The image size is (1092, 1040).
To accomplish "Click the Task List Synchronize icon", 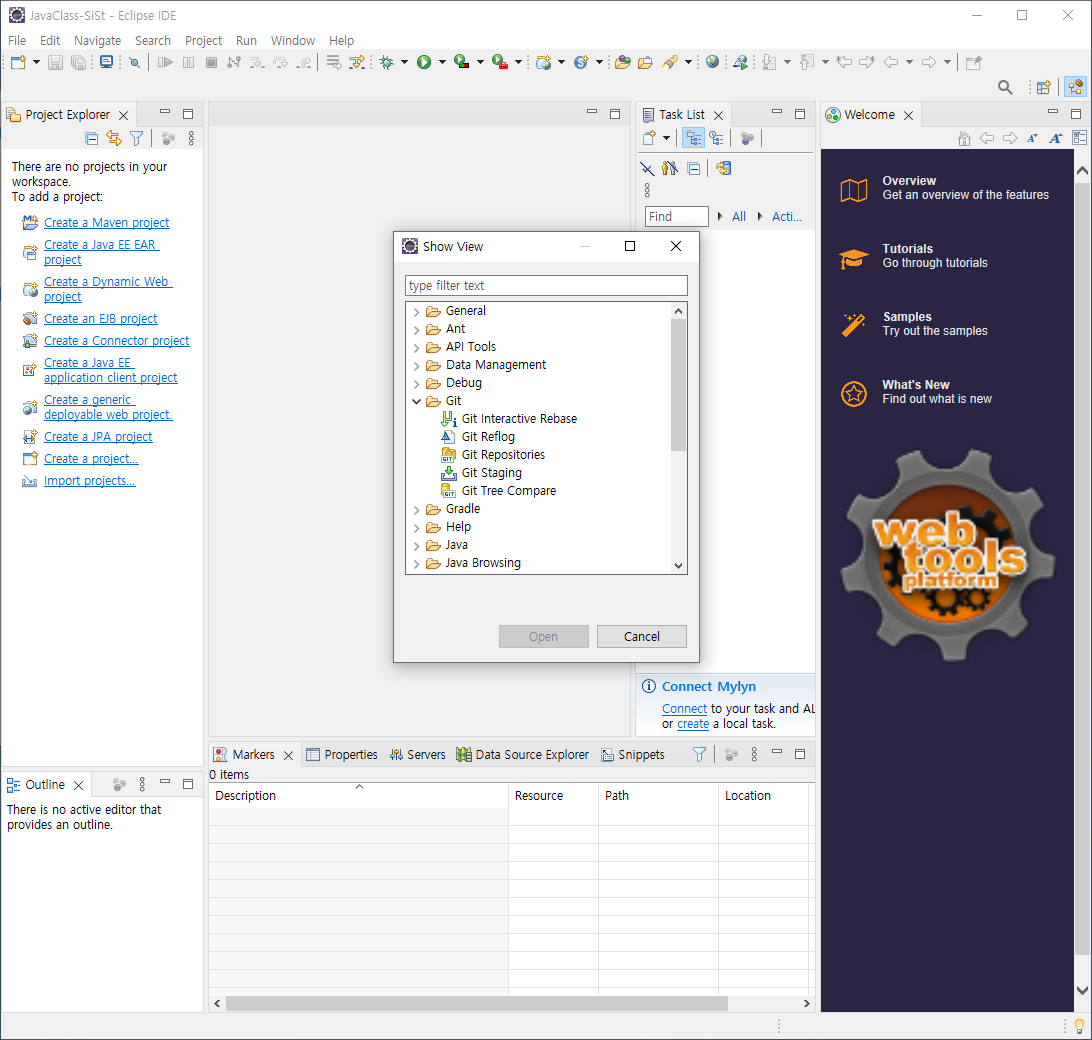I will coord(724,168).
